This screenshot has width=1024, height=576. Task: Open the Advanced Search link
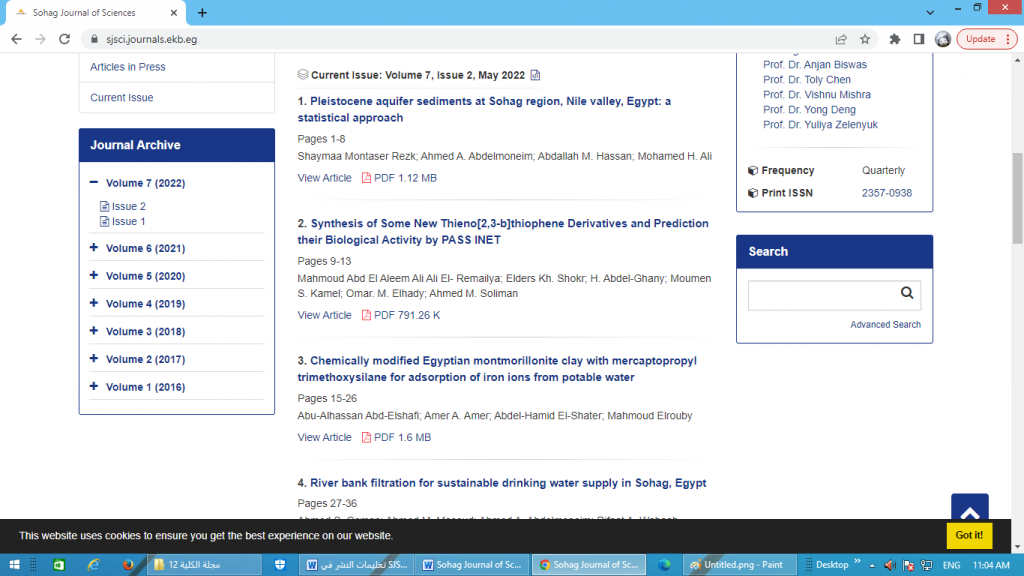pyautogui.click(x=885, y=325)
